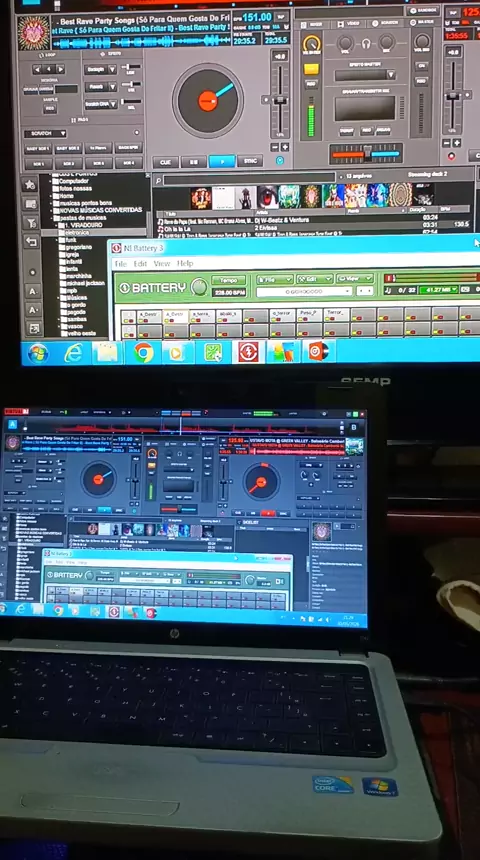The width and height of the screenshot is (480, 860).
Task: Open Internet Explorer on external monitor taskbar
Action: (x=73, y=353)
